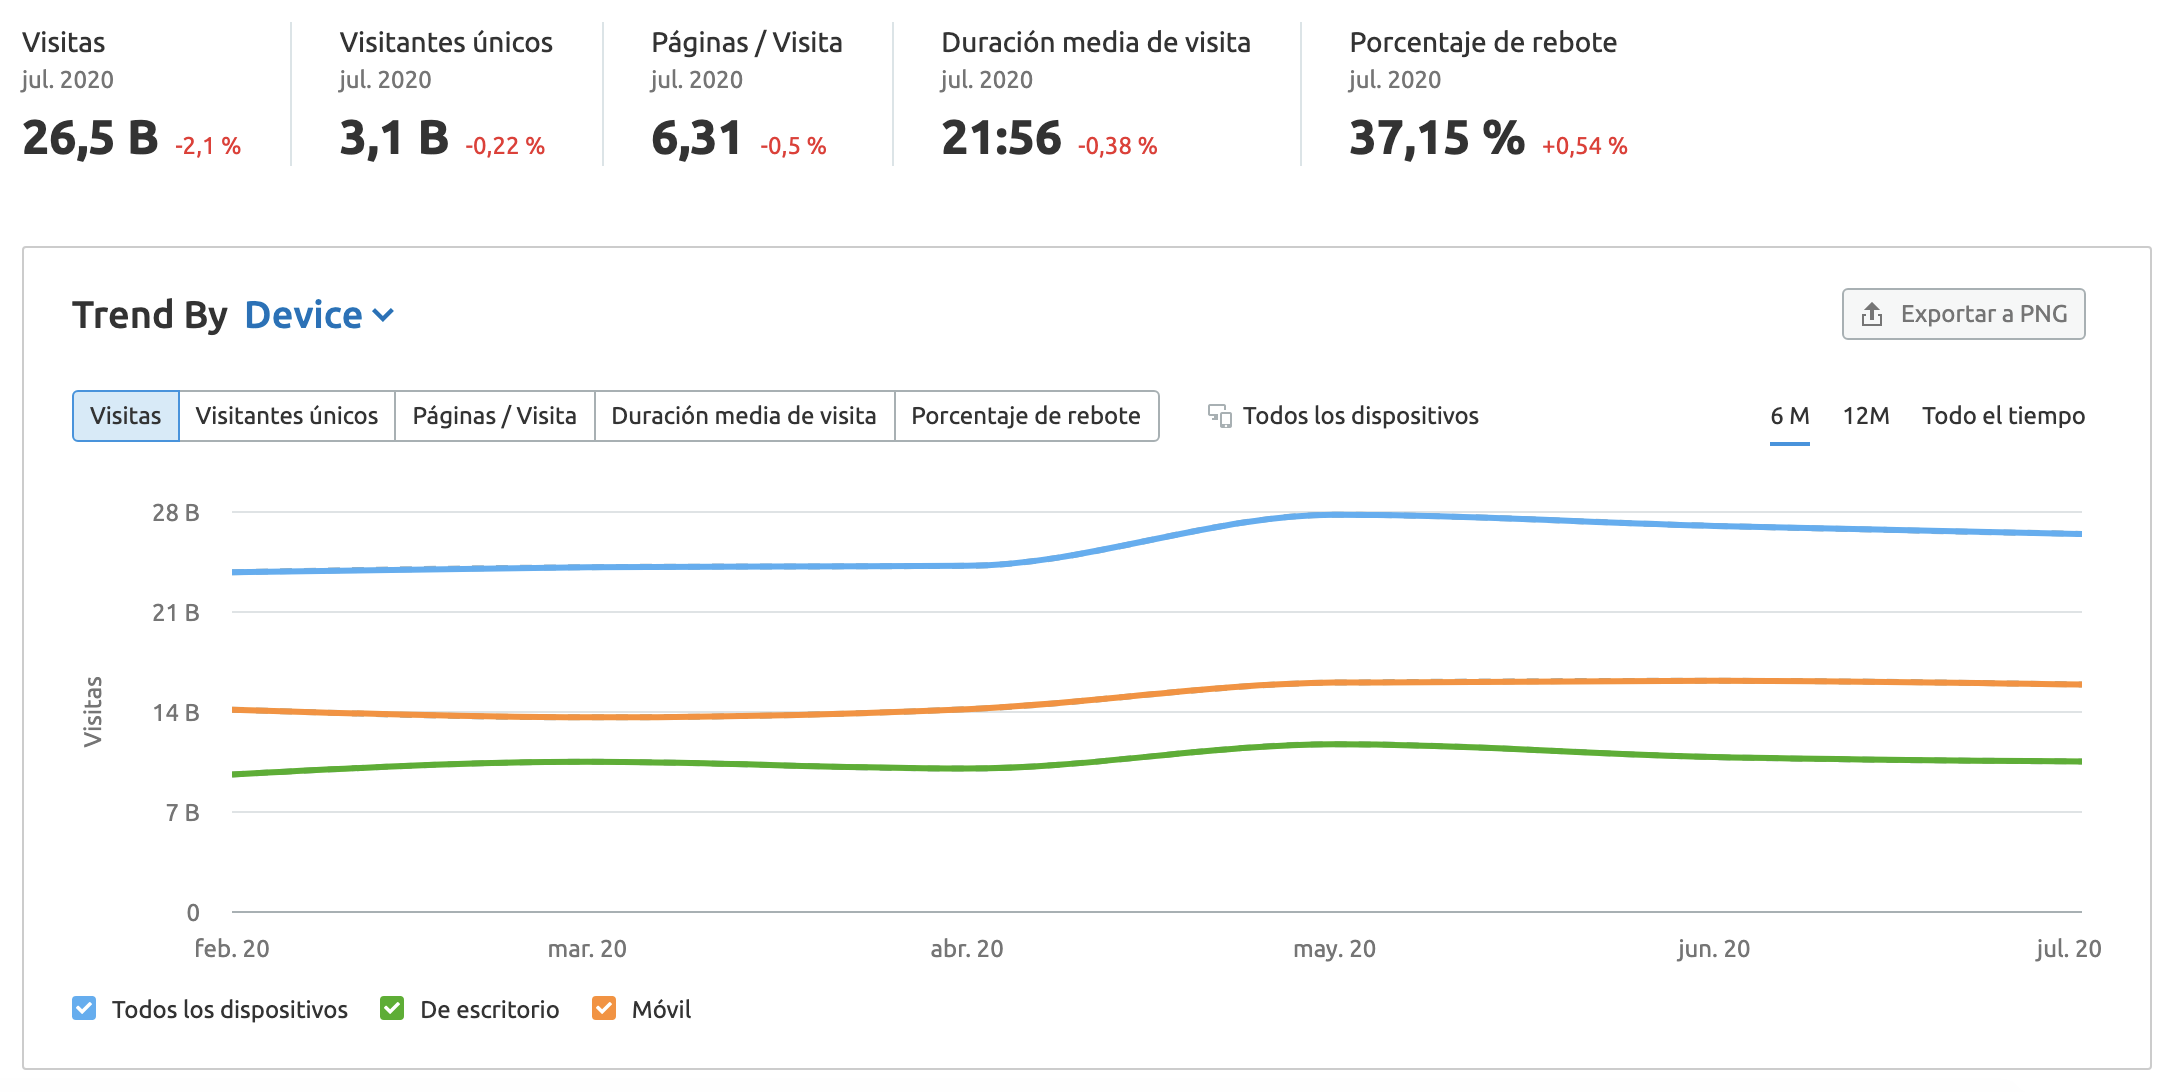This screenshot has height=1092, width=2176.
Task: Click the De escritorio legend label
Action: pos(489,1009)
